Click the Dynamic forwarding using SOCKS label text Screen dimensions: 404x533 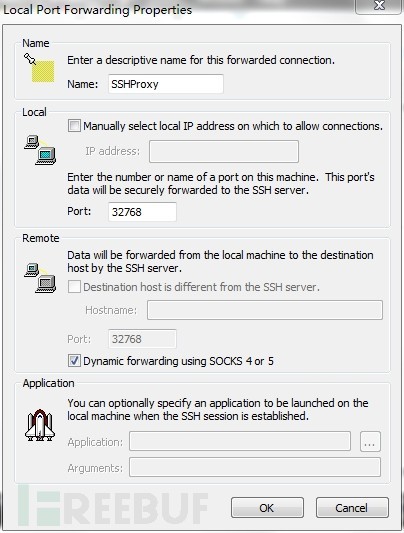click(178, 361)
